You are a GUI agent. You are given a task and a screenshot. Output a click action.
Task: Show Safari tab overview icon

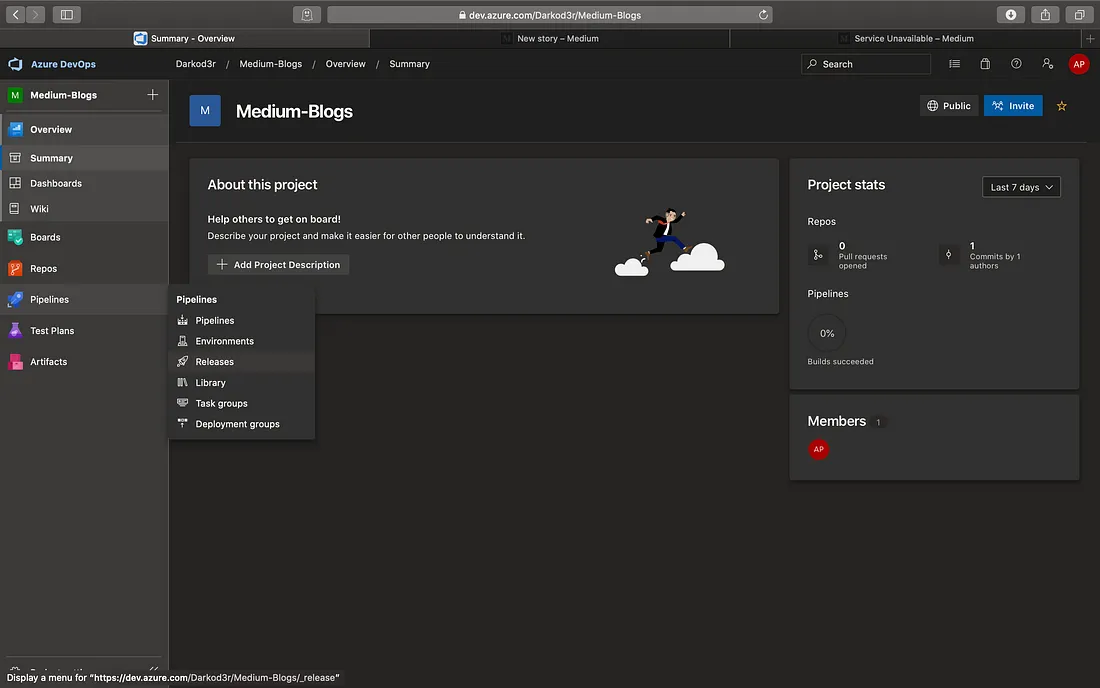[1079, 15]
